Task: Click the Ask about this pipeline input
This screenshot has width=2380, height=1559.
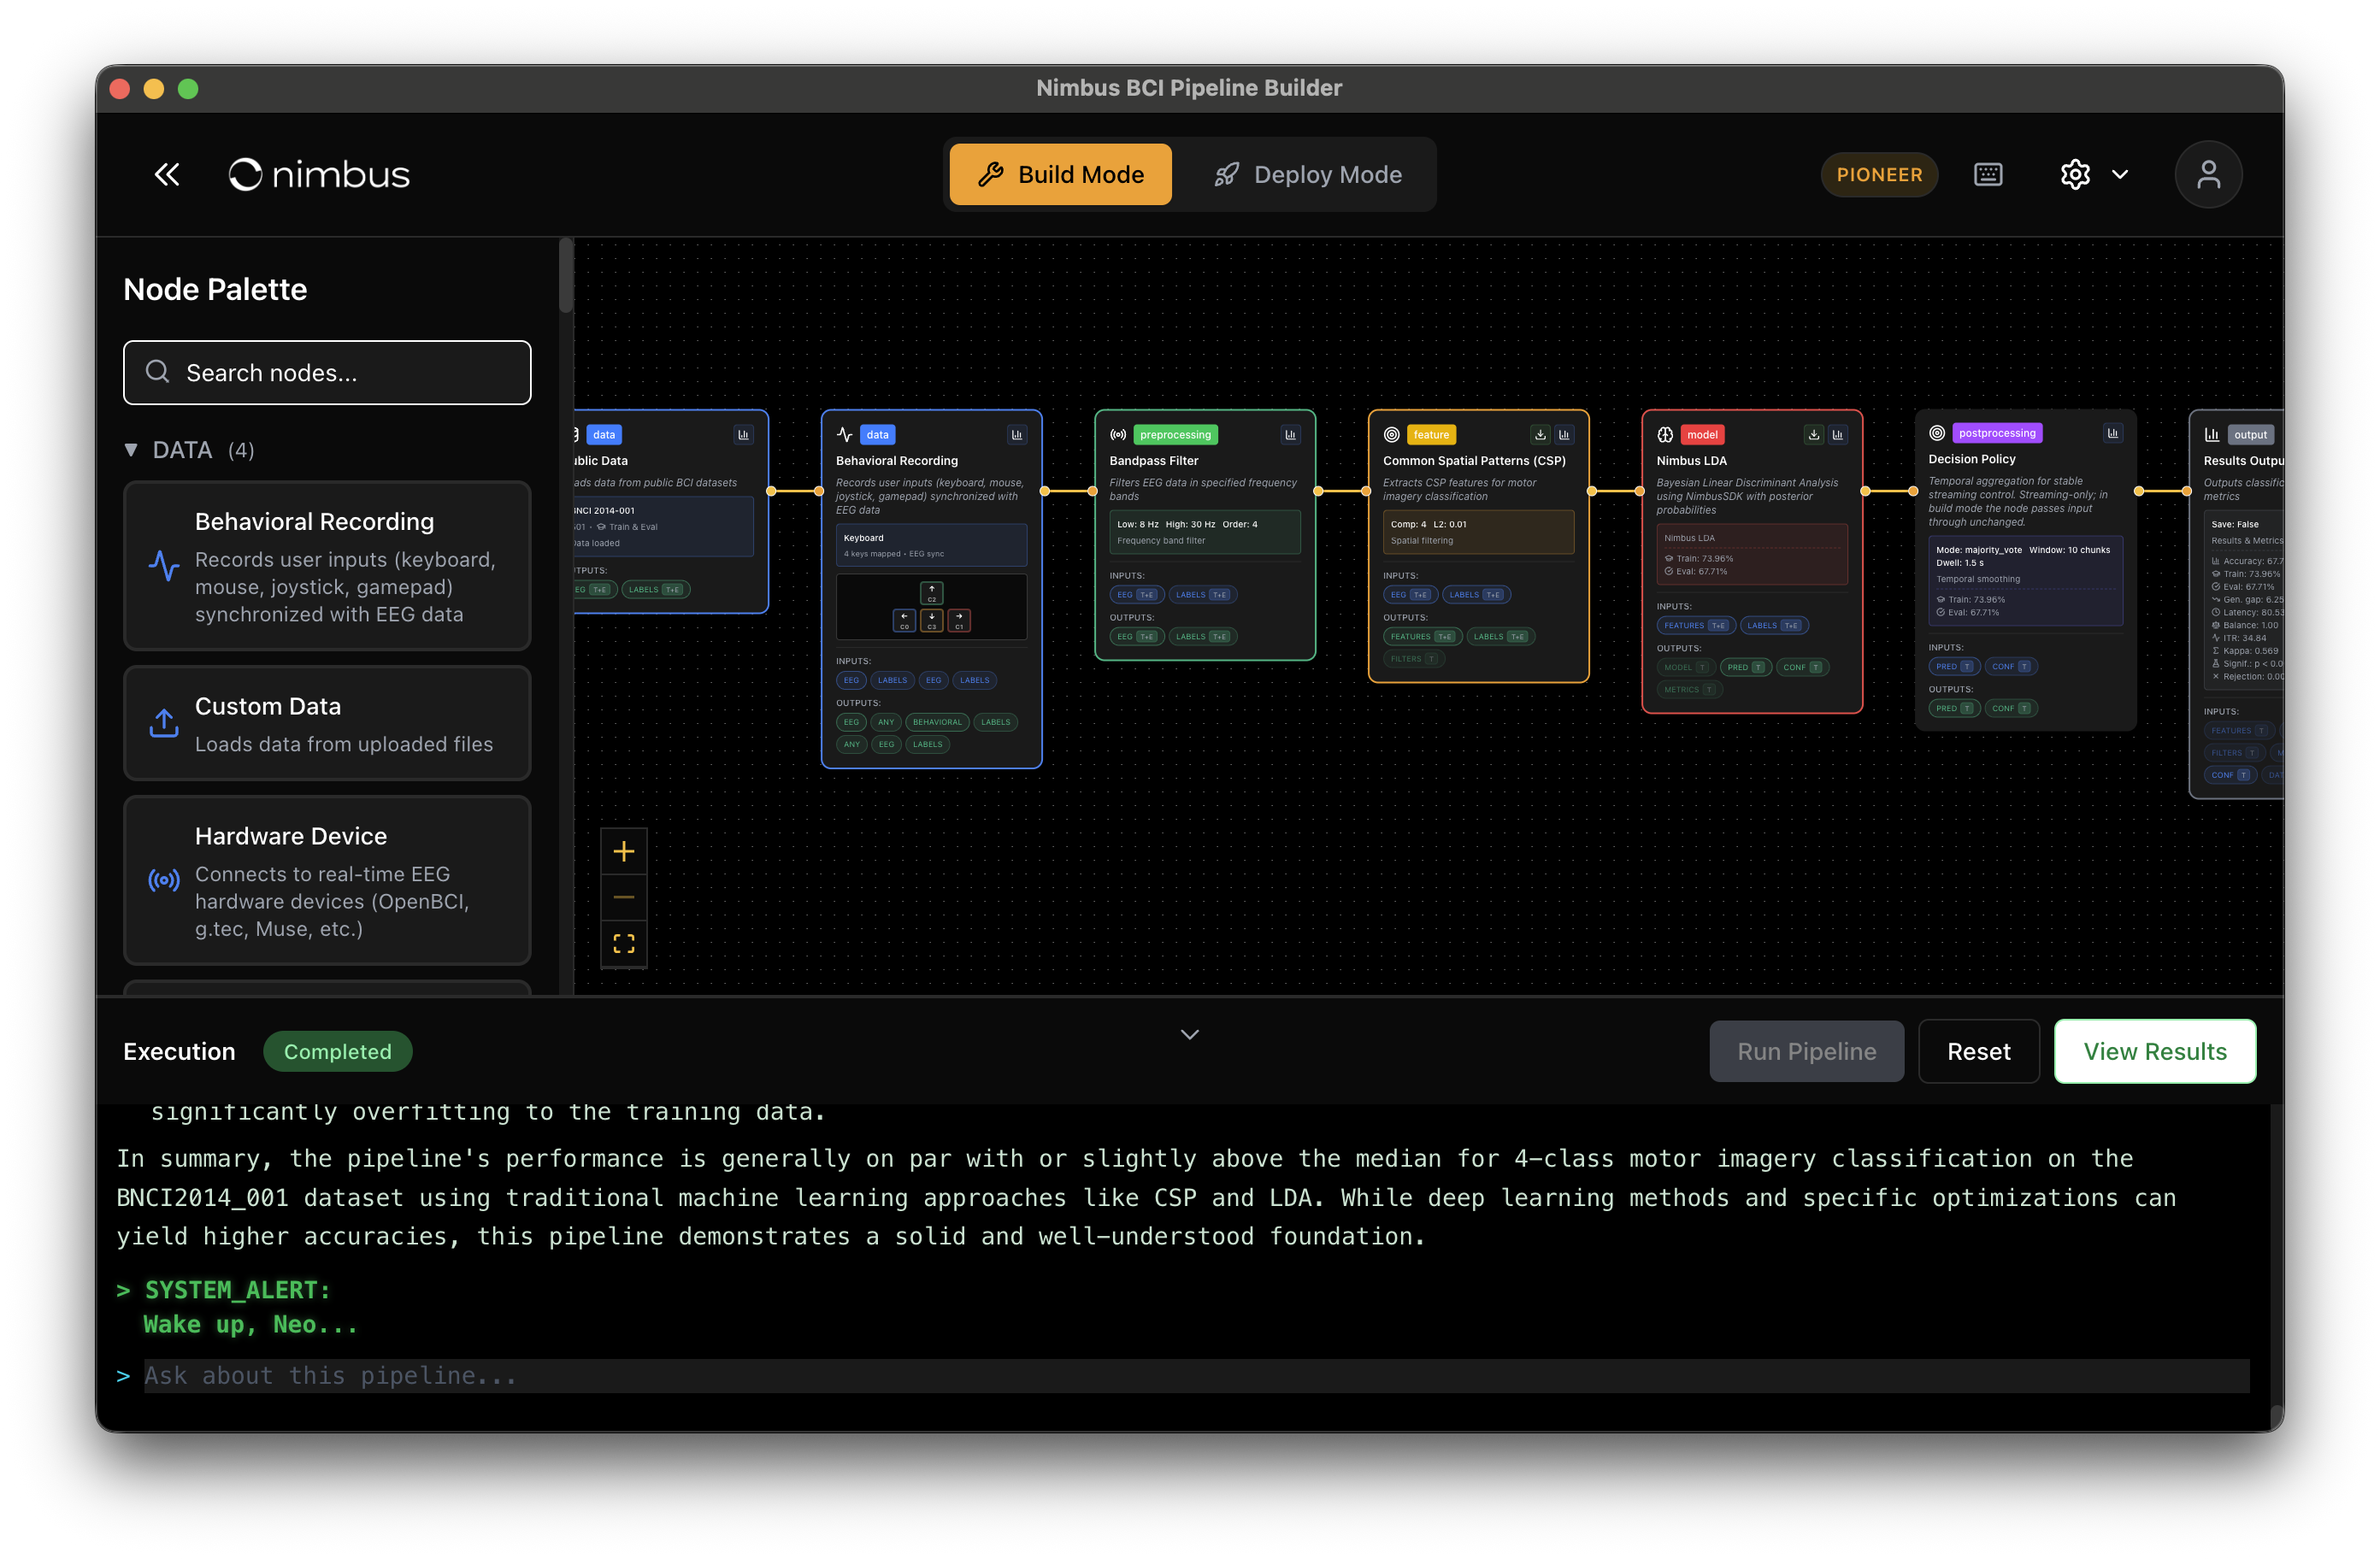Action: pos(1196,1375)
